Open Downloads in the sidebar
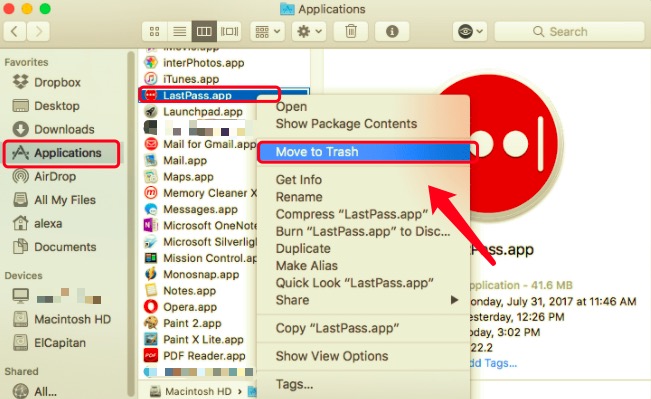 [64, 130]
